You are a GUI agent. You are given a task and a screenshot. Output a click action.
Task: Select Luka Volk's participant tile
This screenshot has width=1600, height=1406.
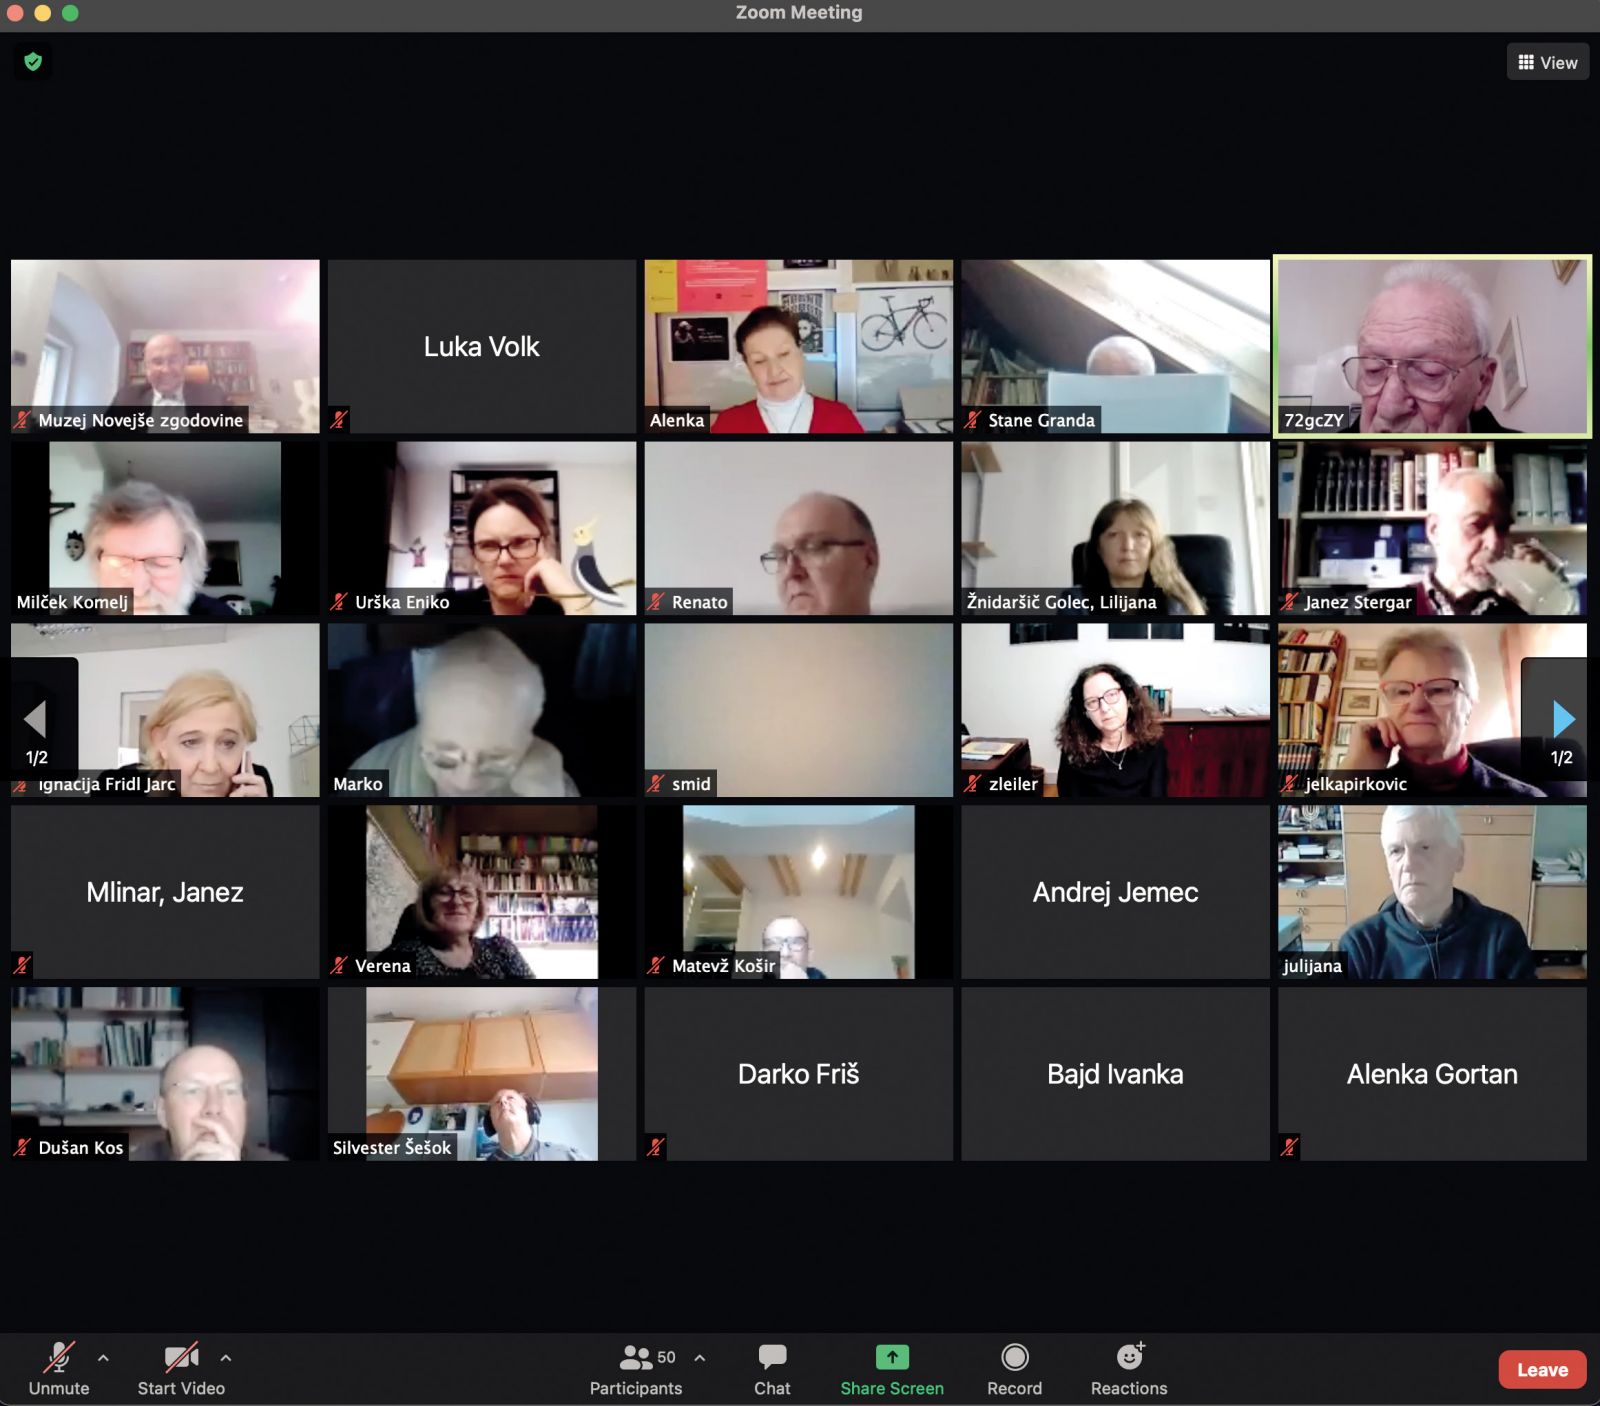[481, 346]
